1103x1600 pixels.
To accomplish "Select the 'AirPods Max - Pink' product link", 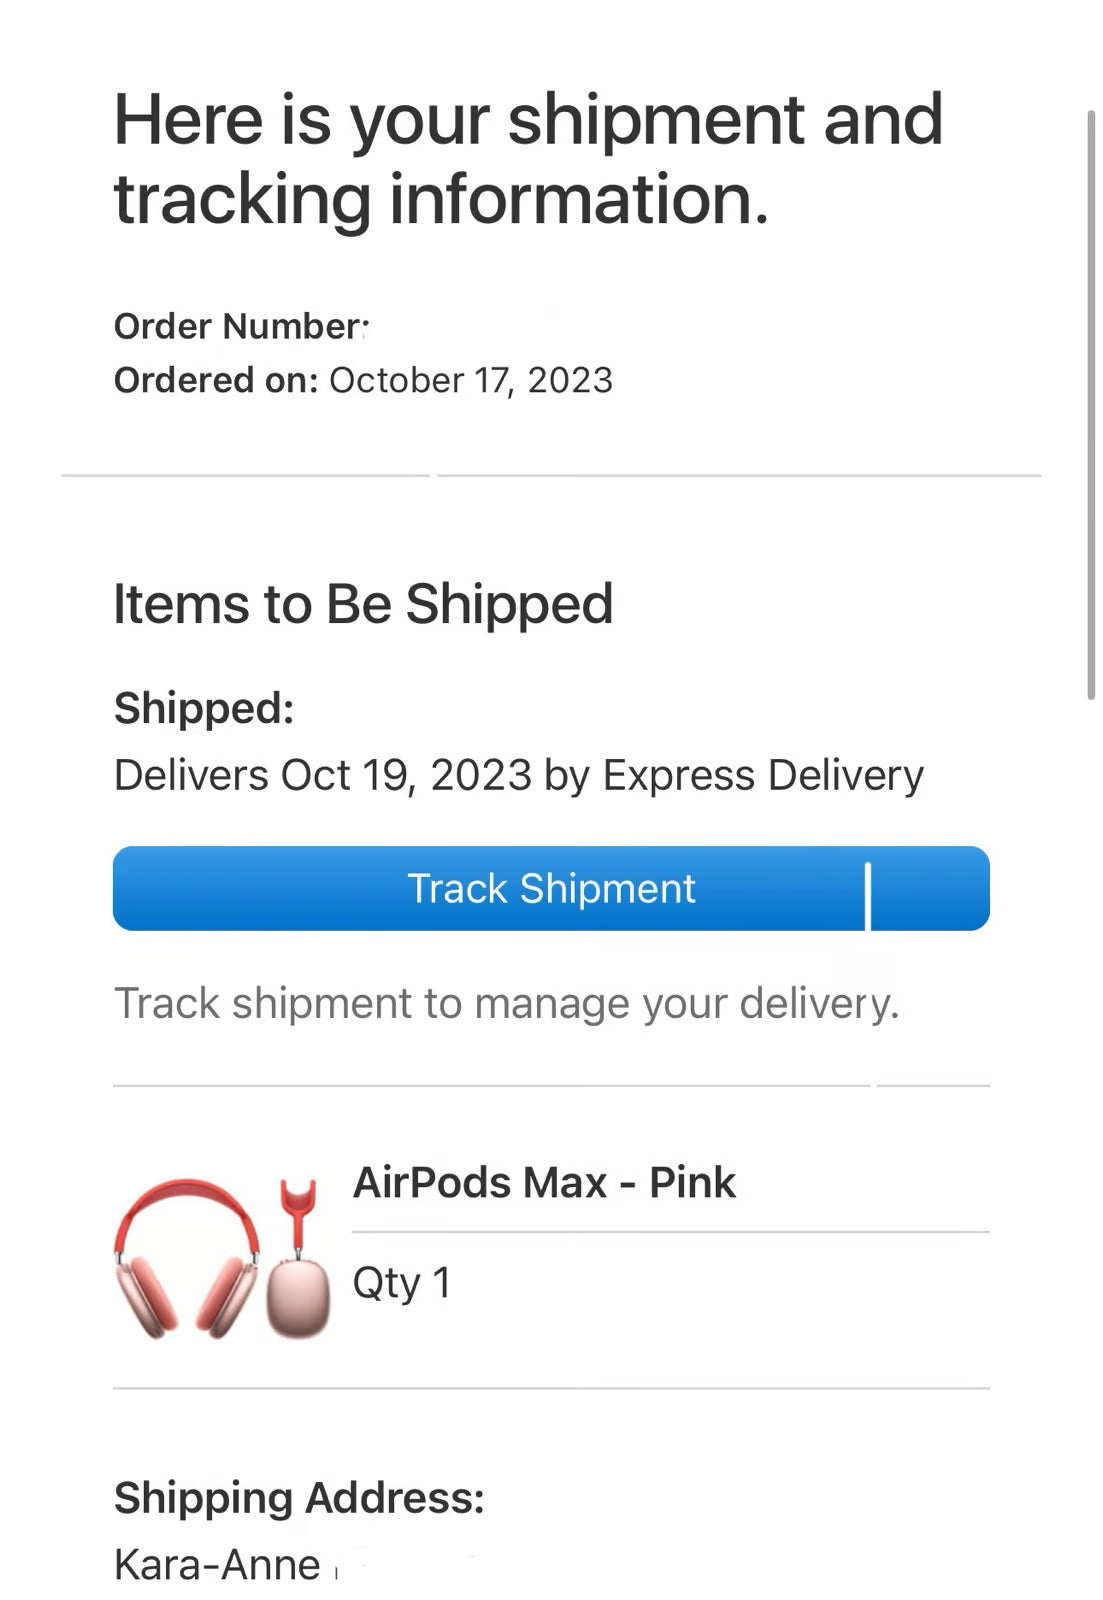I will 545,1182.
